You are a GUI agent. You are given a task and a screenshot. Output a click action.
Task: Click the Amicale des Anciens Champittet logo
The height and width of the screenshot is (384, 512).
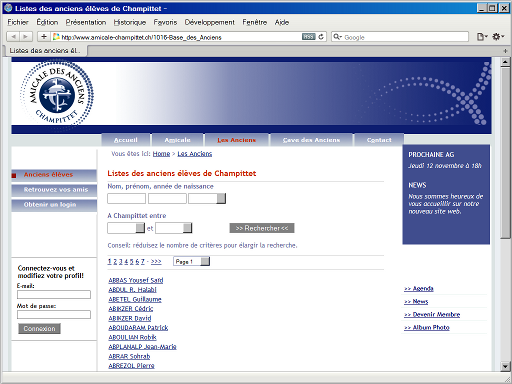[57, 94]
